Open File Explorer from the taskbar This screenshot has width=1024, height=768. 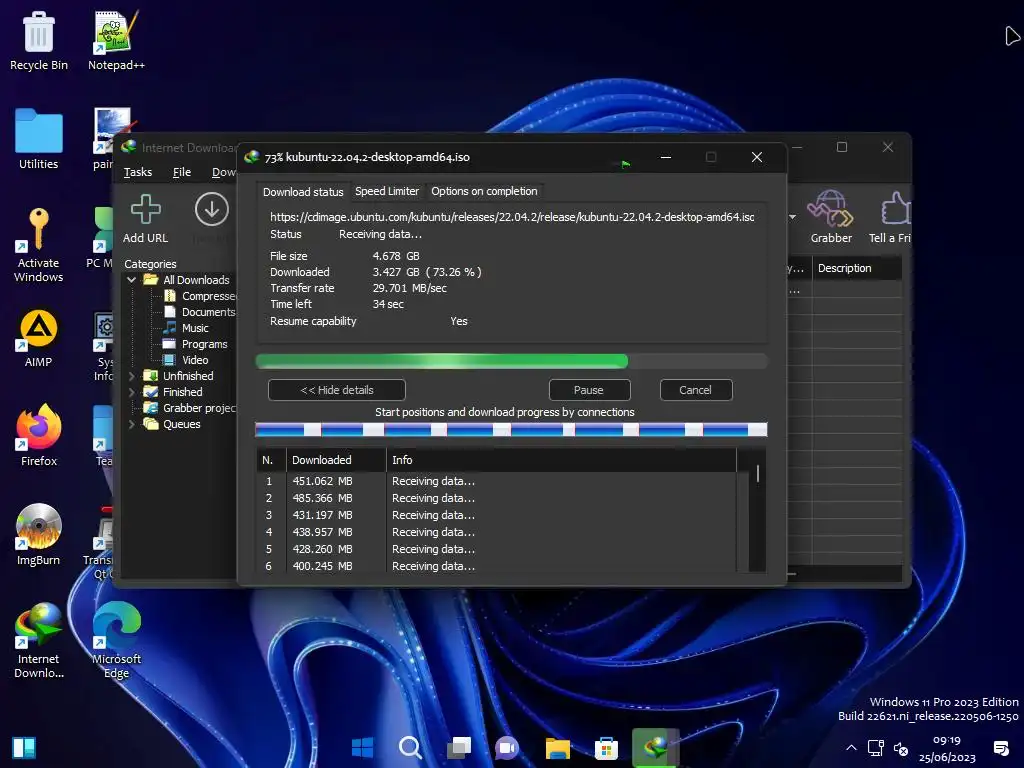pos(558,747)
